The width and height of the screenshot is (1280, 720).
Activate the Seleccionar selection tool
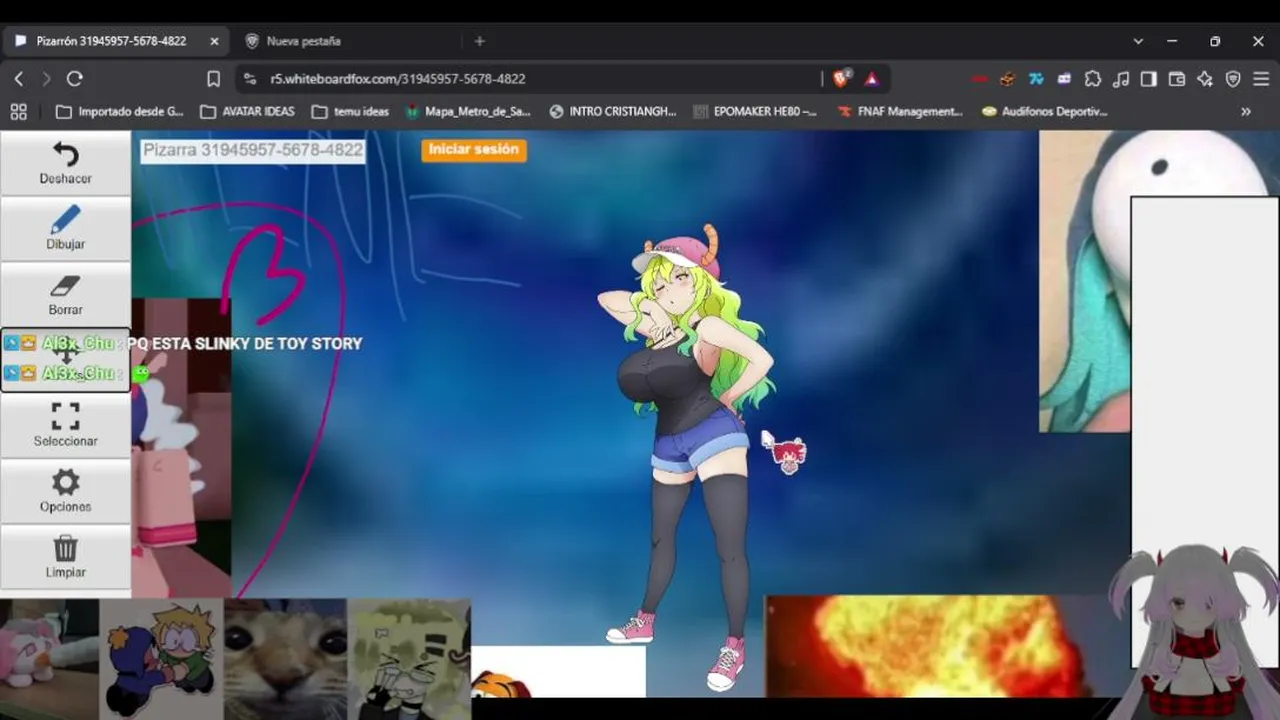65,426
